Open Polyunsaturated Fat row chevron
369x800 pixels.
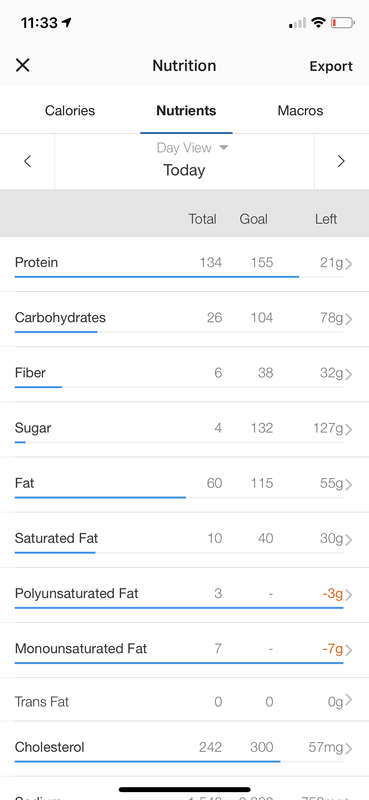point(349,595)
